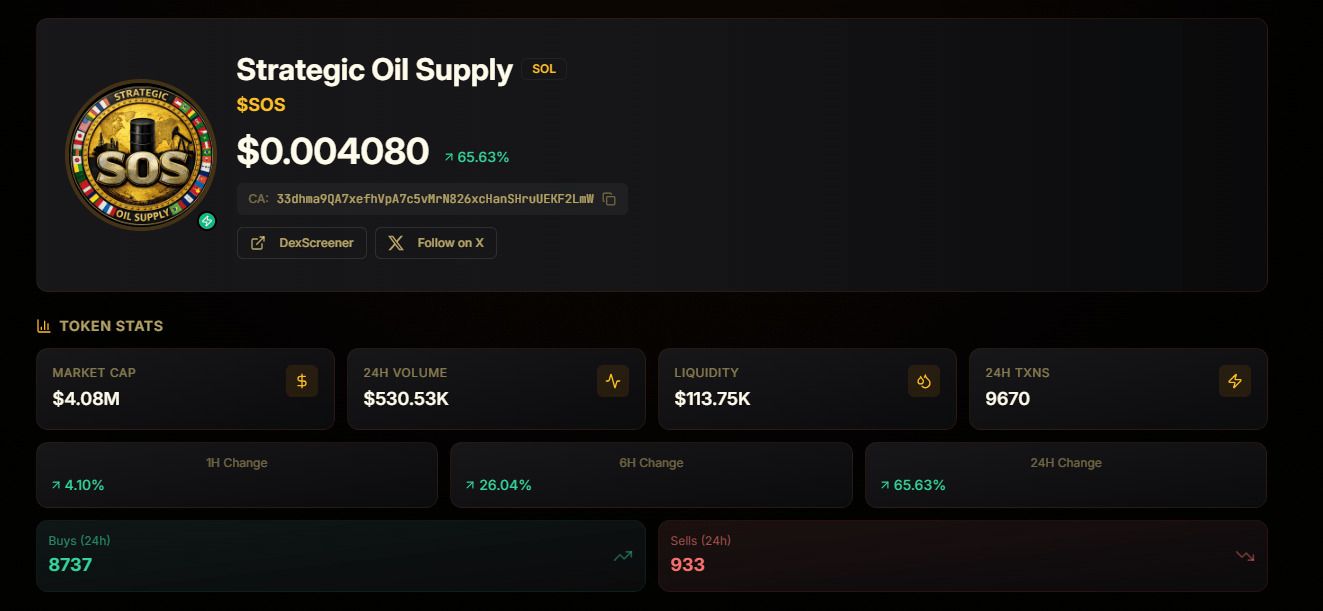Click the SOS token logo
1323x611 pixels.
140,155
